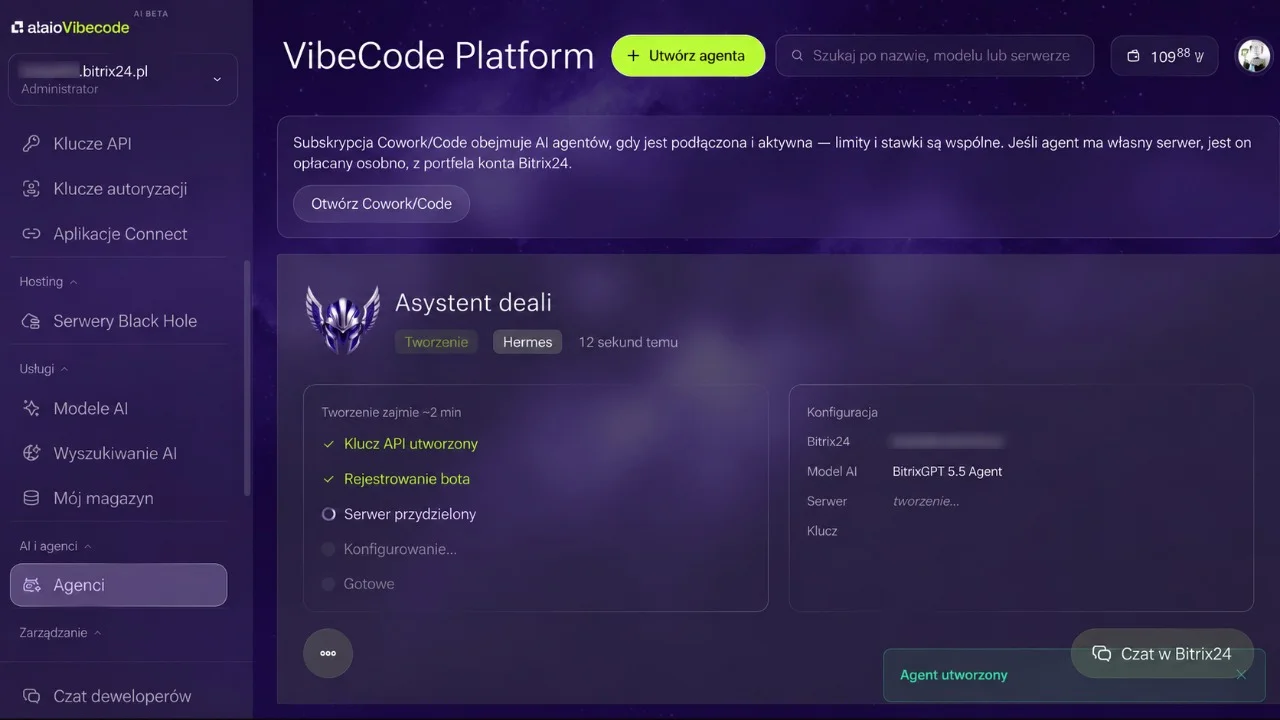Viewport: 1280px width, 720px height.
Task: Collapse the Hosting section
Action: pyautogui.click(x=48, y=282)
